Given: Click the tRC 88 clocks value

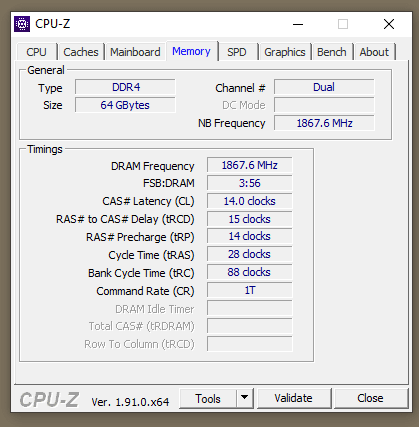Looking at the screenshot, I should 250,273.
